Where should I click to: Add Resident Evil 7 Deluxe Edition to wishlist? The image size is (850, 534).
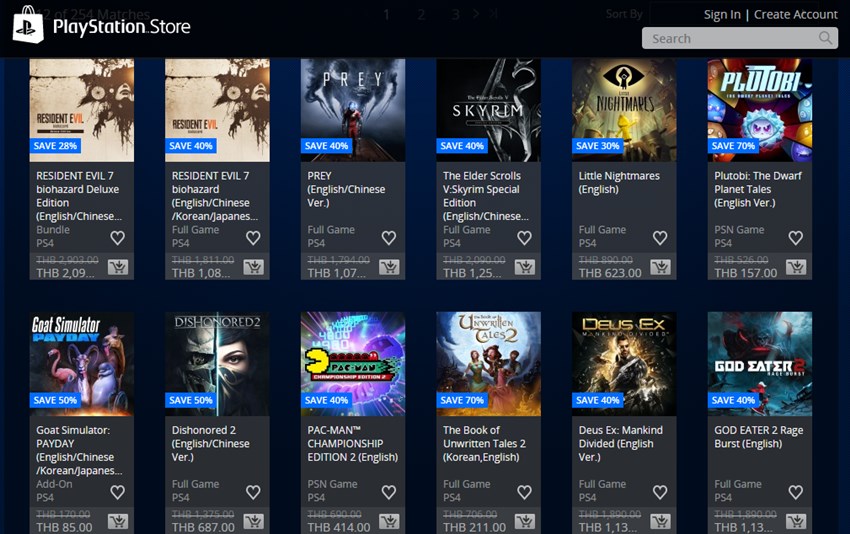tap(118, 237)
